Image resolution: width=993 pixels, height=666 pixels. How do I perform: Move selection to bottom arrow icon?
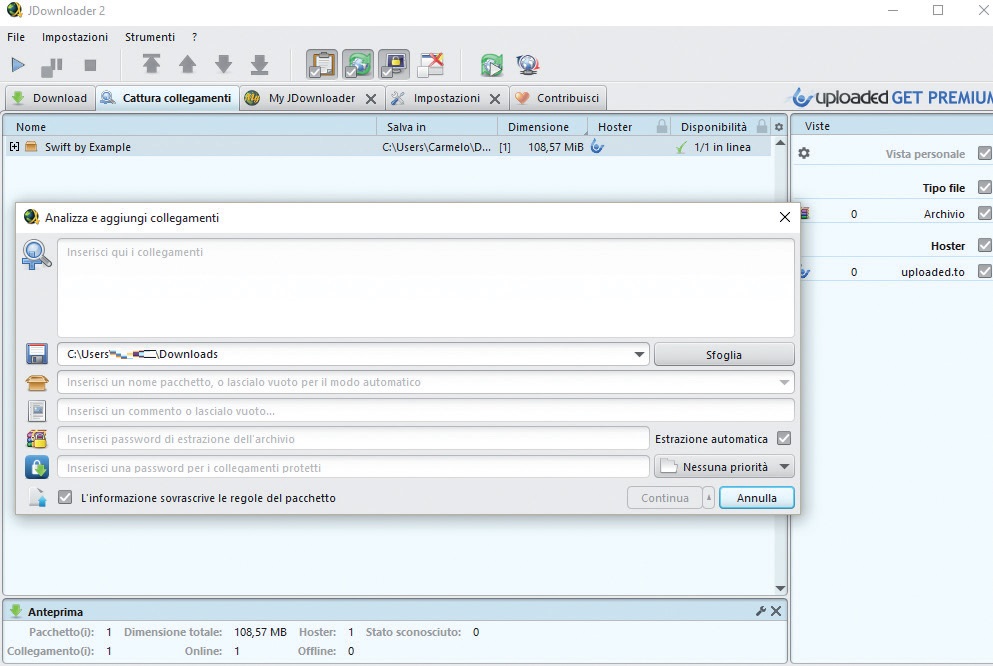pyautogui.click(x=260, y=65)
